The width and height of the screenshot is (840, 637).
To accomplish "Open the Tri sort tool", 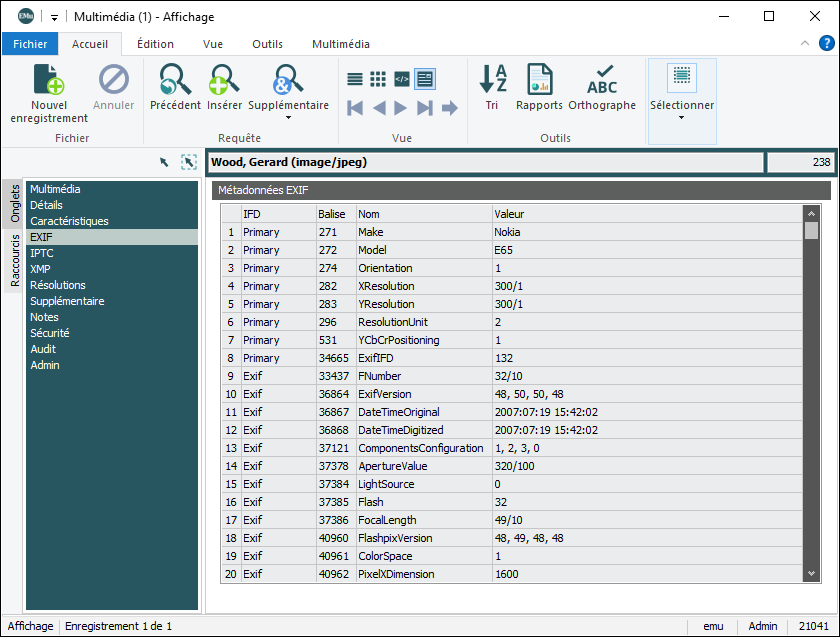I will point(492,80).
